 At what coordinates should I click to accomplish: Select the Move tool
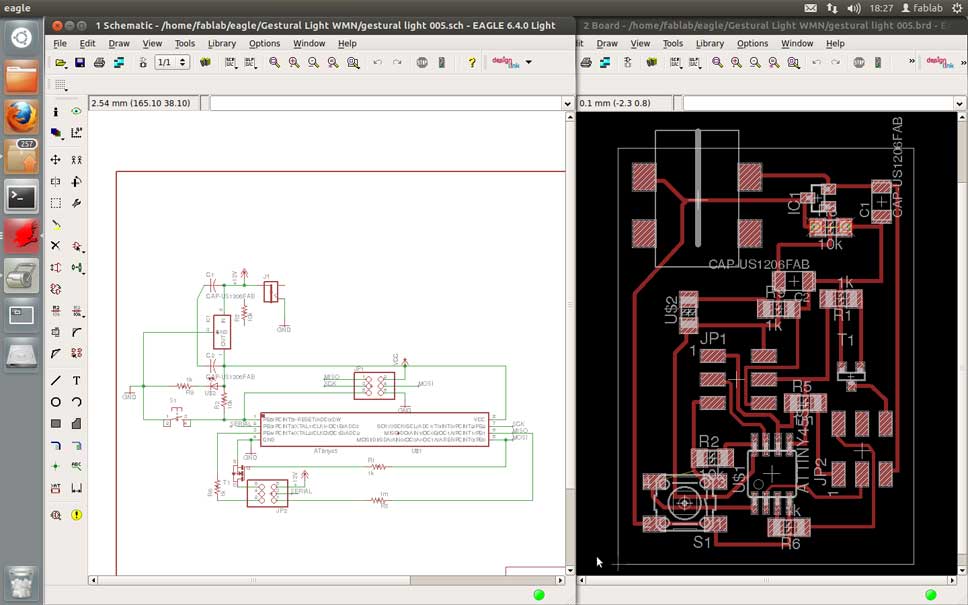(56, 160)
